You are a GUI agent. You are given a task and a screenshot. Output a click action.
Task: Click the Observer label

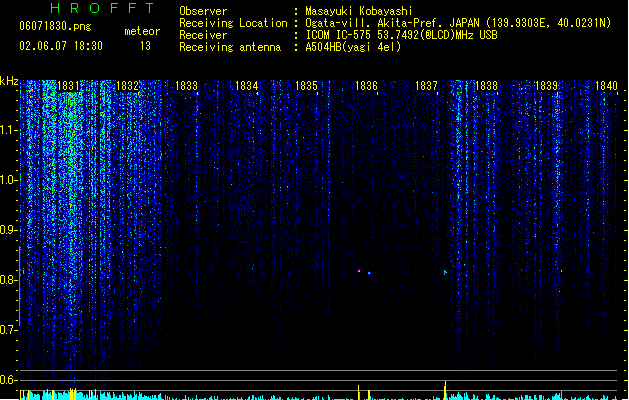203,11
